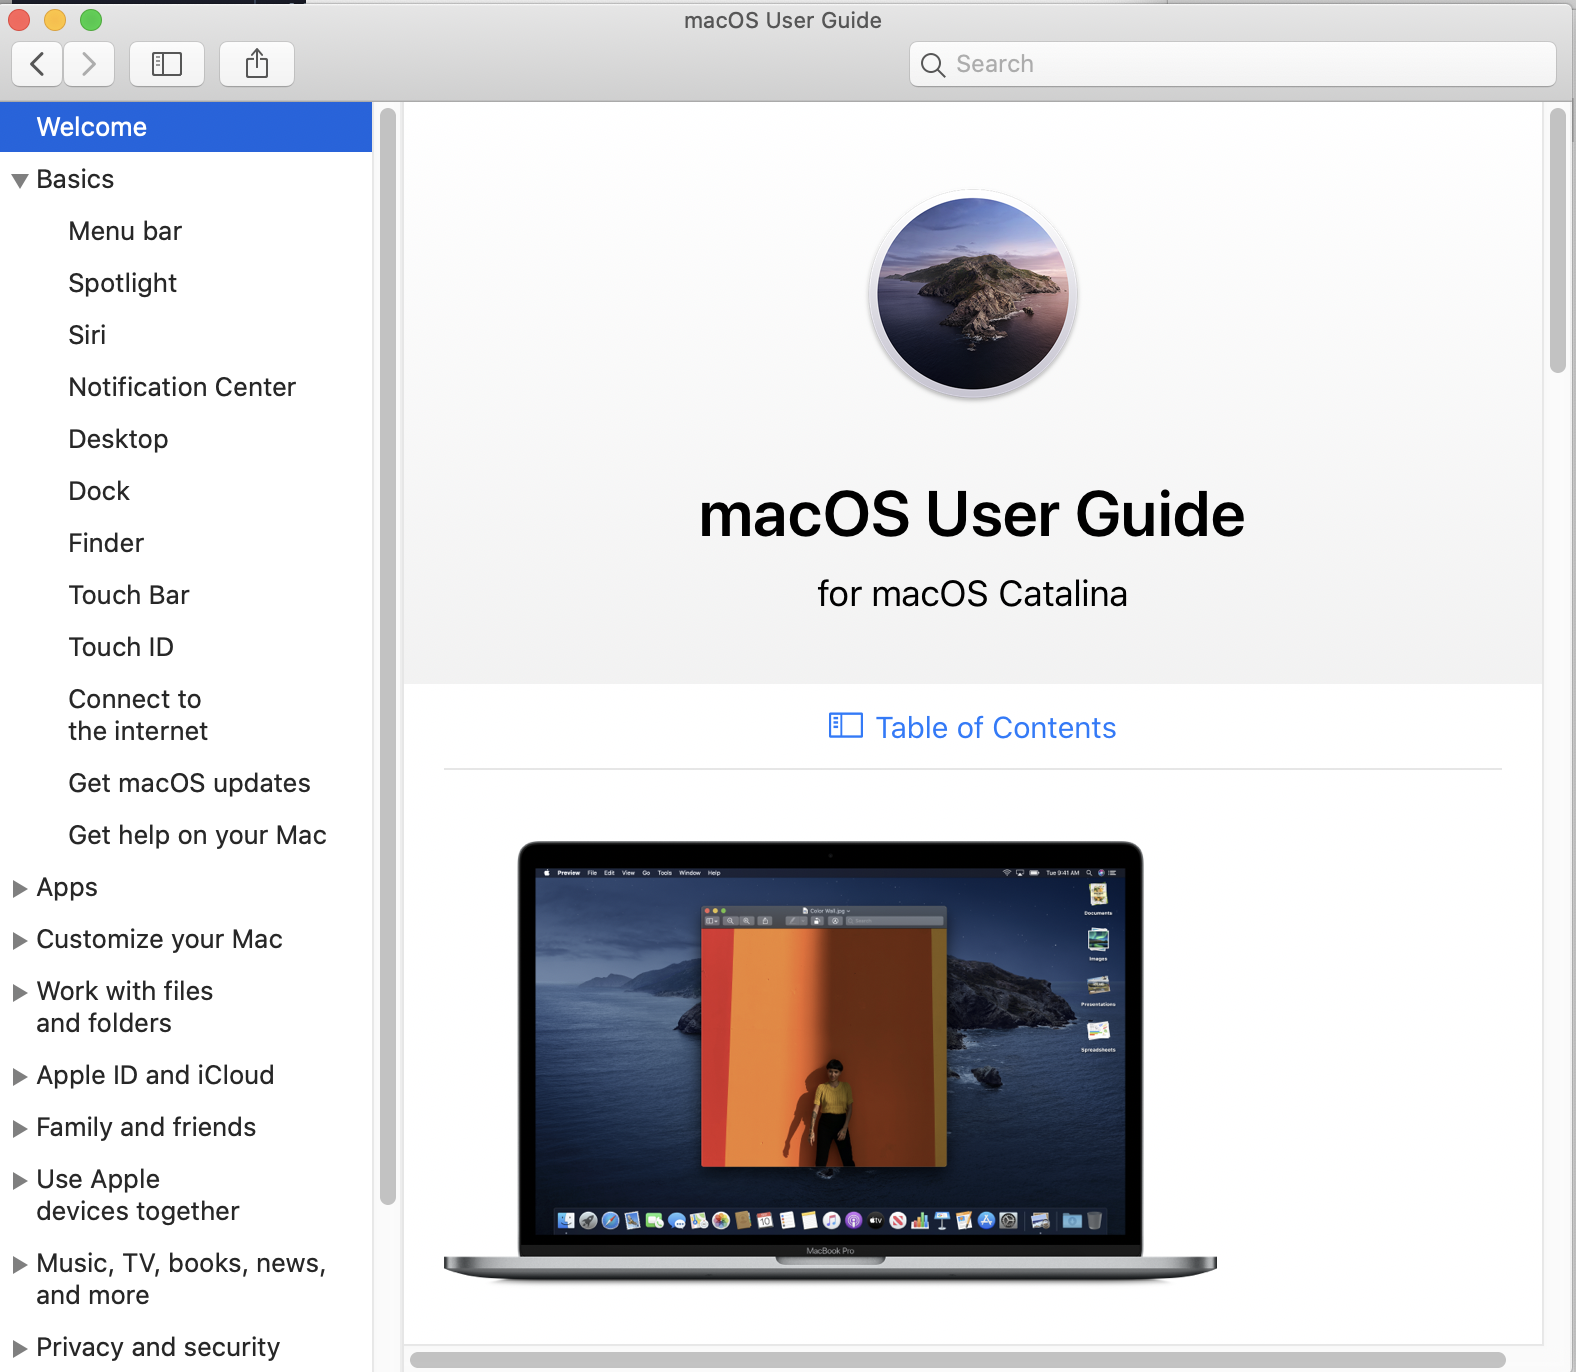Go forward to the next page
The image size is (1576, 1372).
(89, 64)
